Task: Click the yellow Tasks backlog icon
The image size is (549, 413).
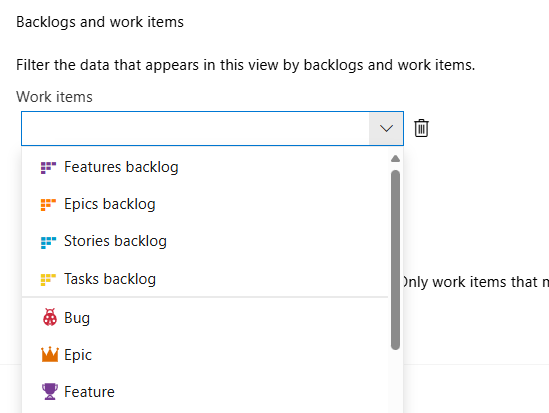Action: point(48,280)
